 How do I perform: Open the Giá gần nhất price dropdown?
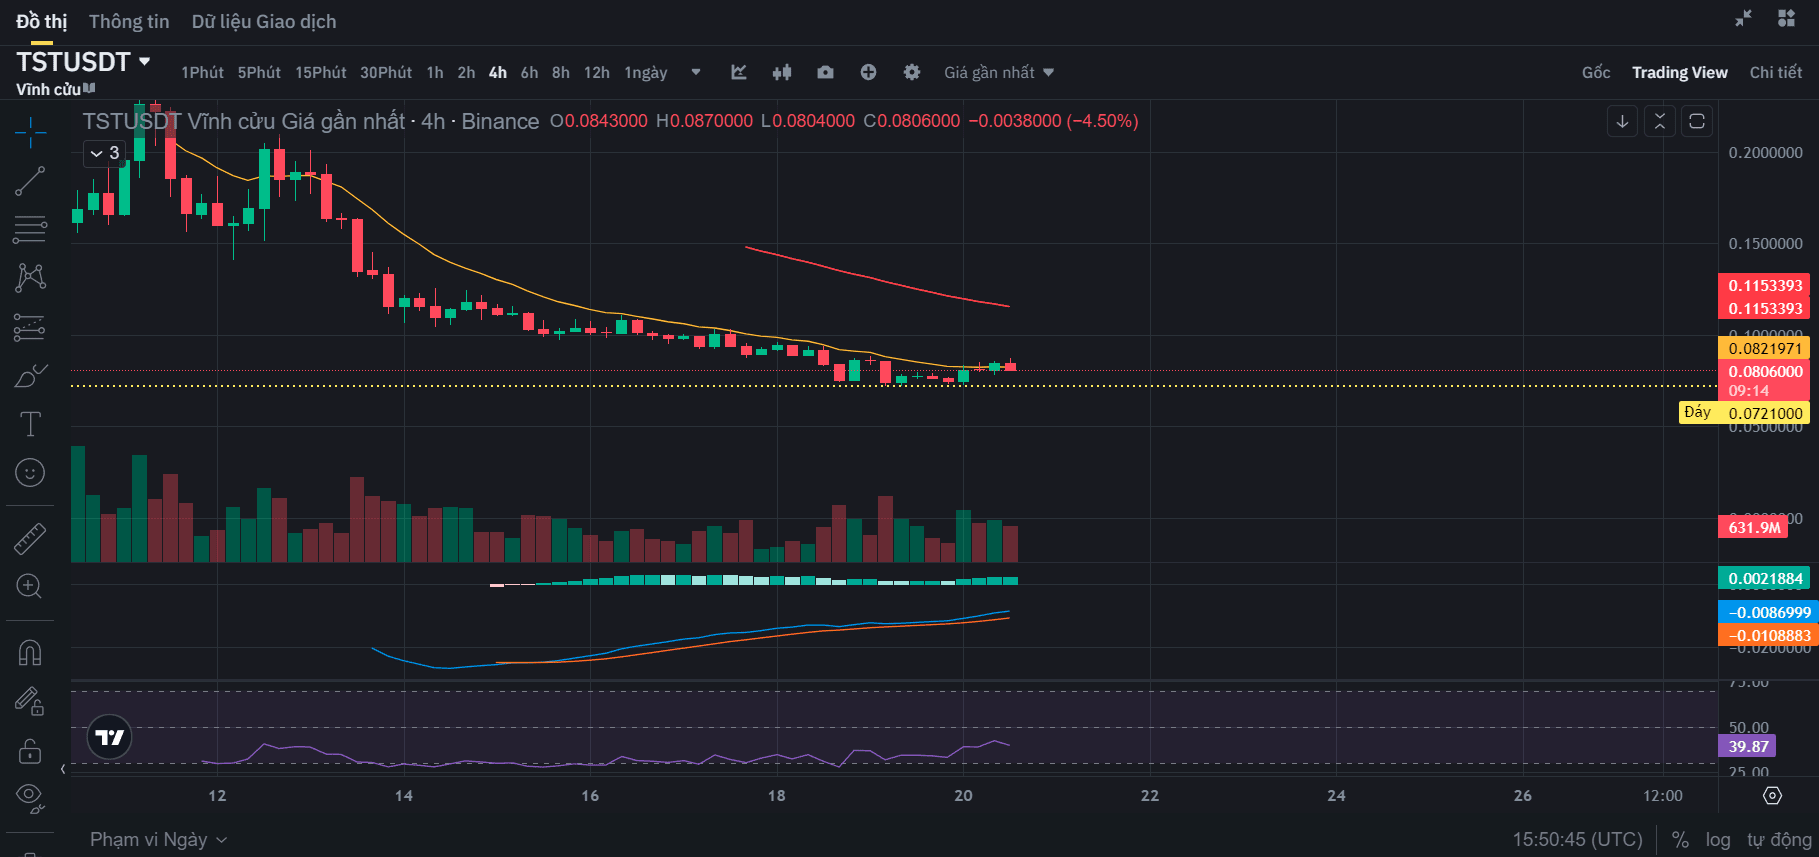pyautogui.click(x=998, y=72)
